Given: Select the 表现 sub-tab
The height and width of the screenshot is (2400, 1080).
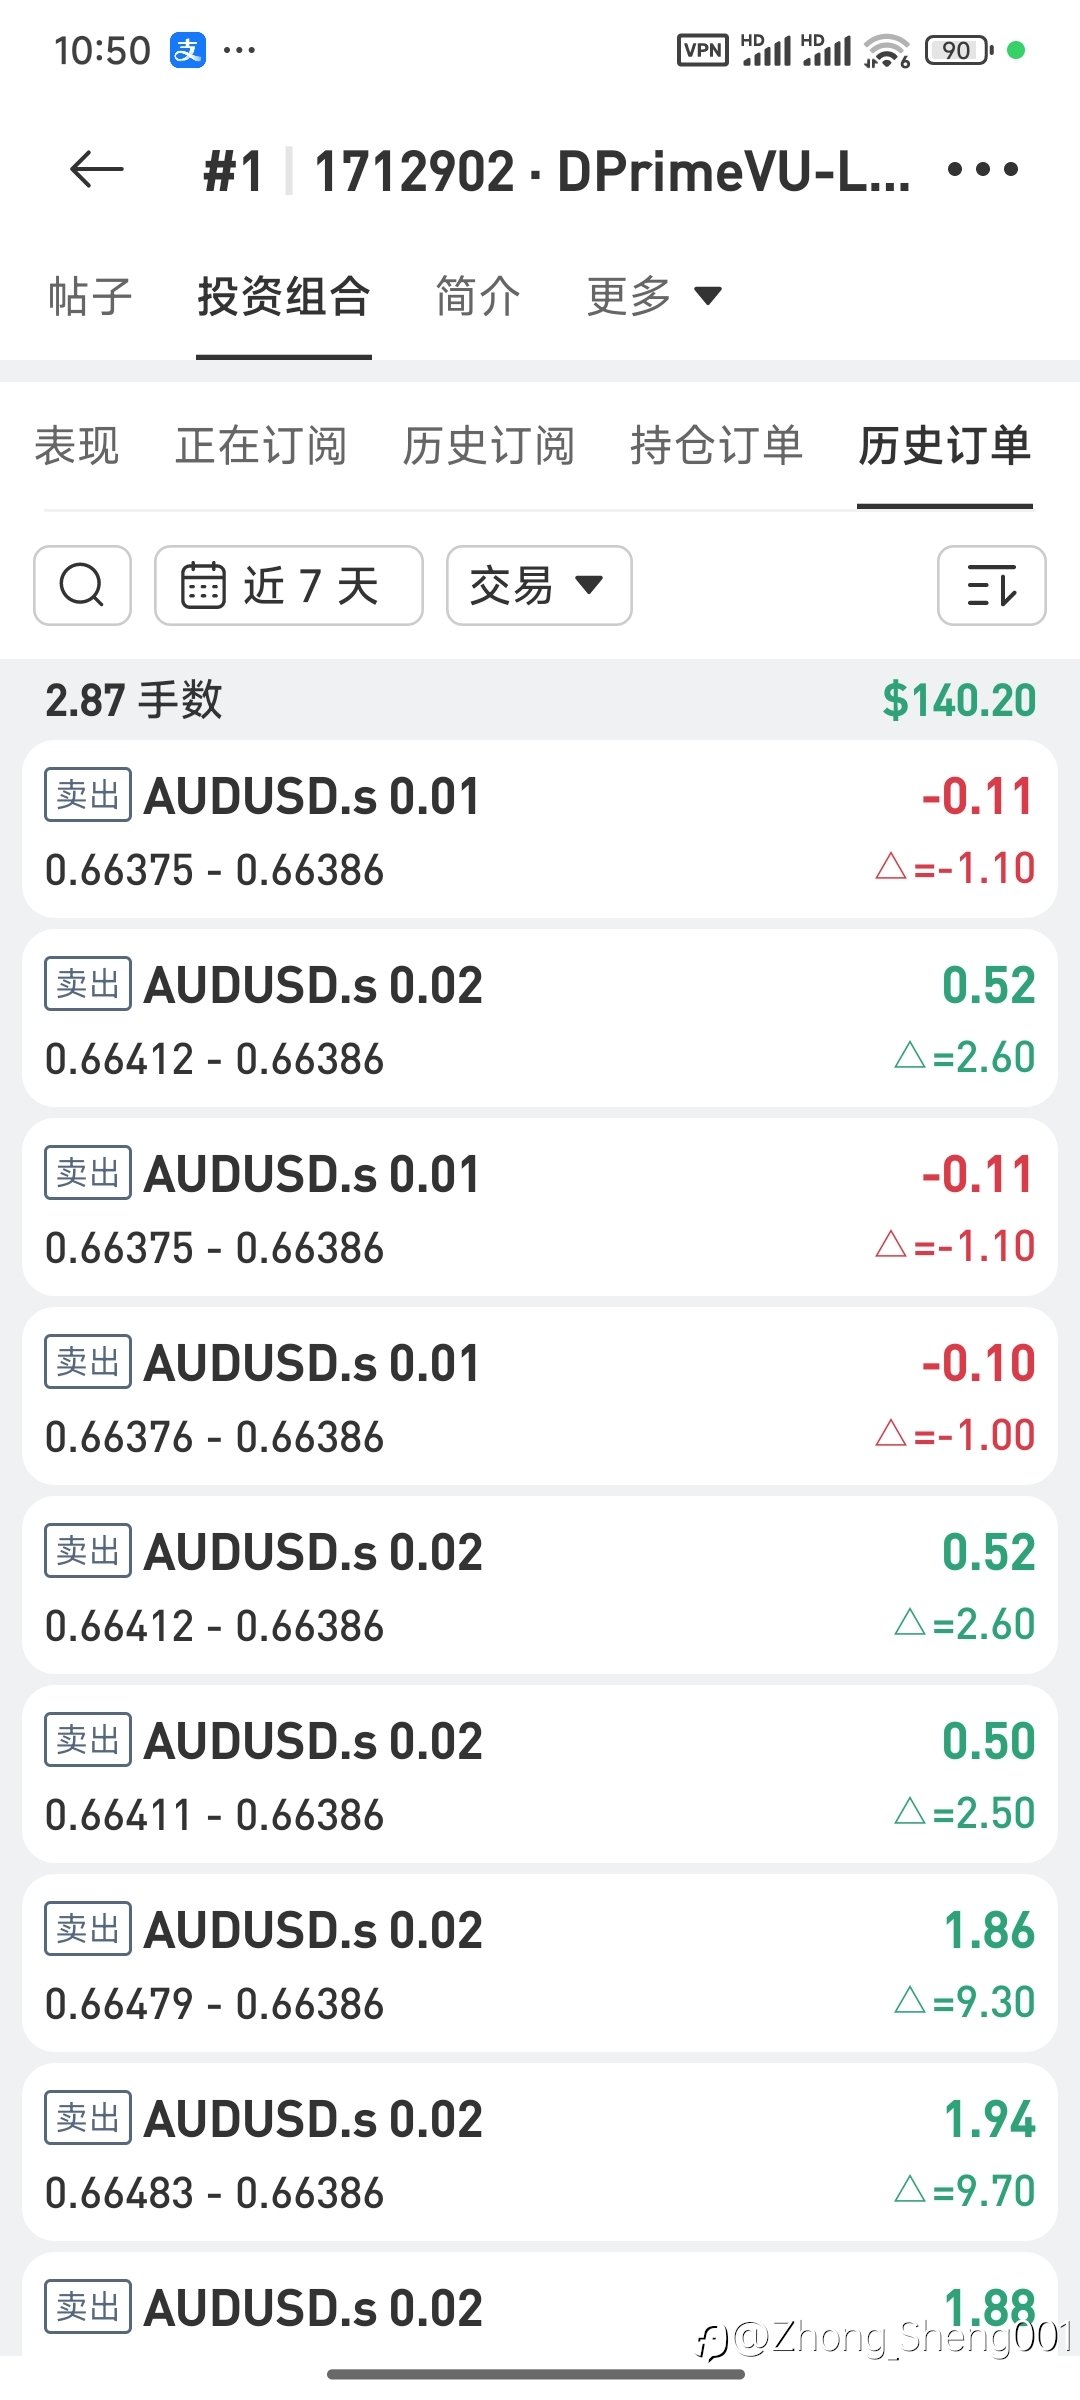Looking at the screenshot, I should tap(77, 446).
